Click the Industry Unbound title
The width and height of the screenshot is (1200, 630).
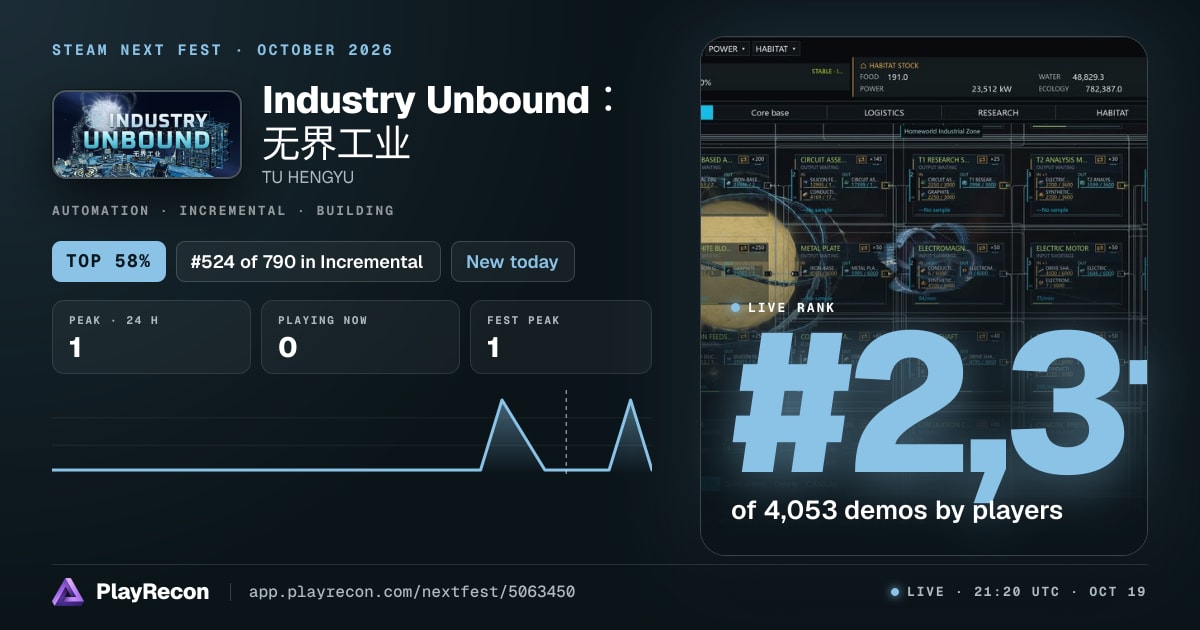point(439,100)
